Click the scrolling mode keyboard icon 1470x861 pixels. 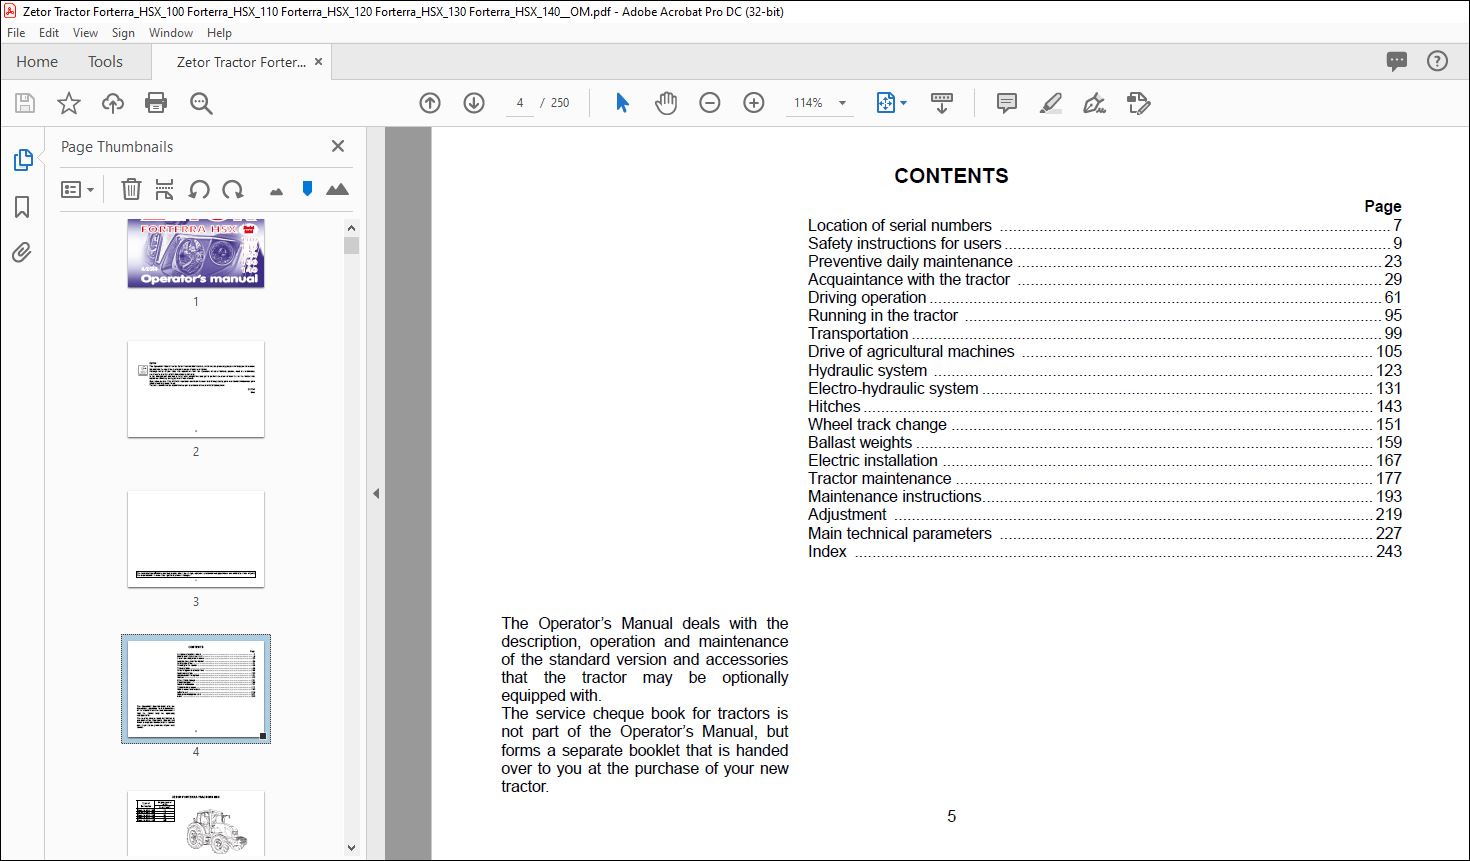[942, 103]
